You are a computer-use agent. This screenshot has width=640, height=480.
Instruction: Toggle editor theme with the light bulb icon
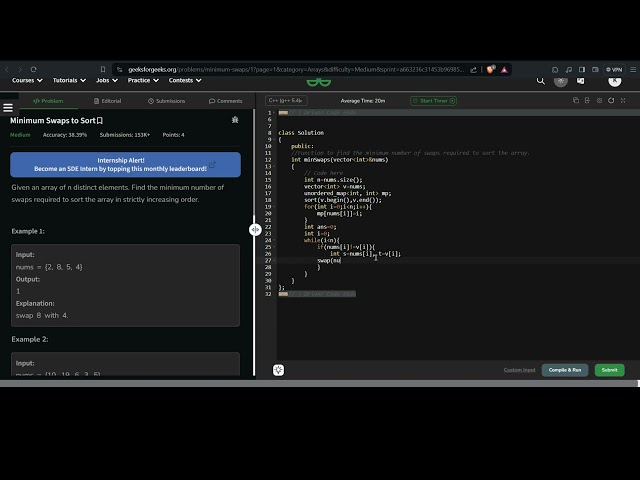click(278, 370)
